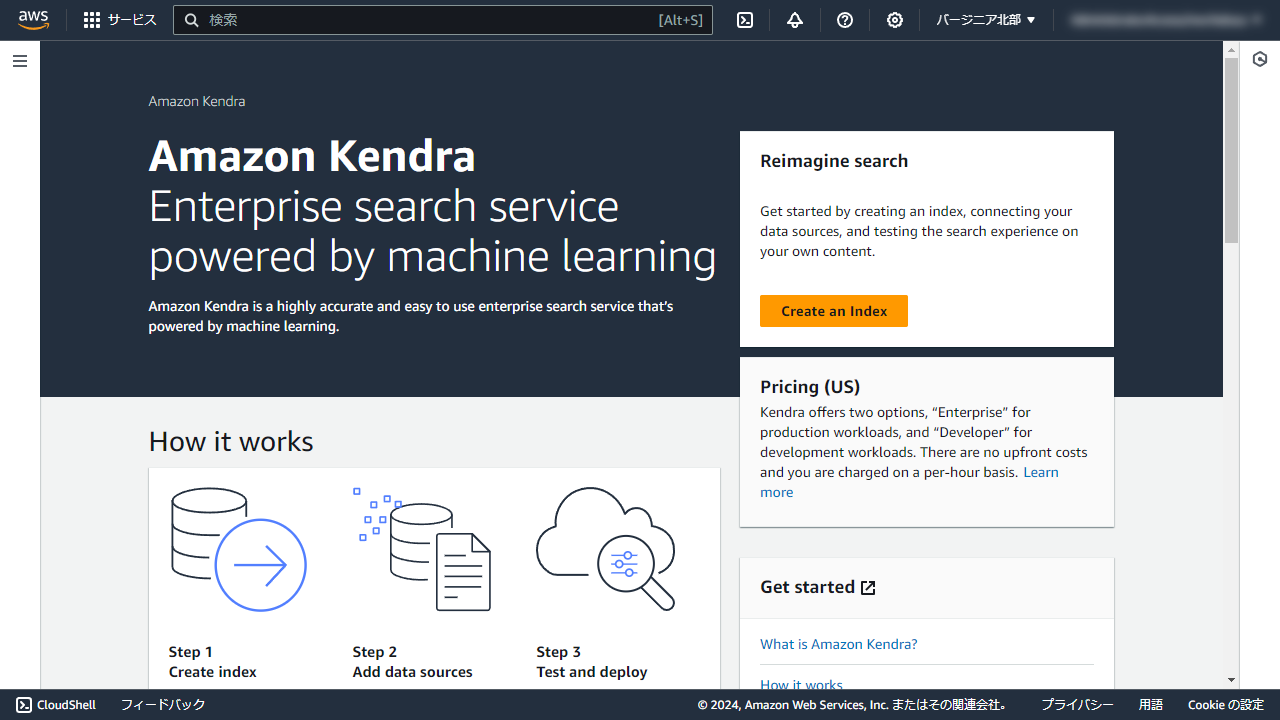1280x720 pixels.
Task: Open CloudShell from the footer
Action: point(56,705)
